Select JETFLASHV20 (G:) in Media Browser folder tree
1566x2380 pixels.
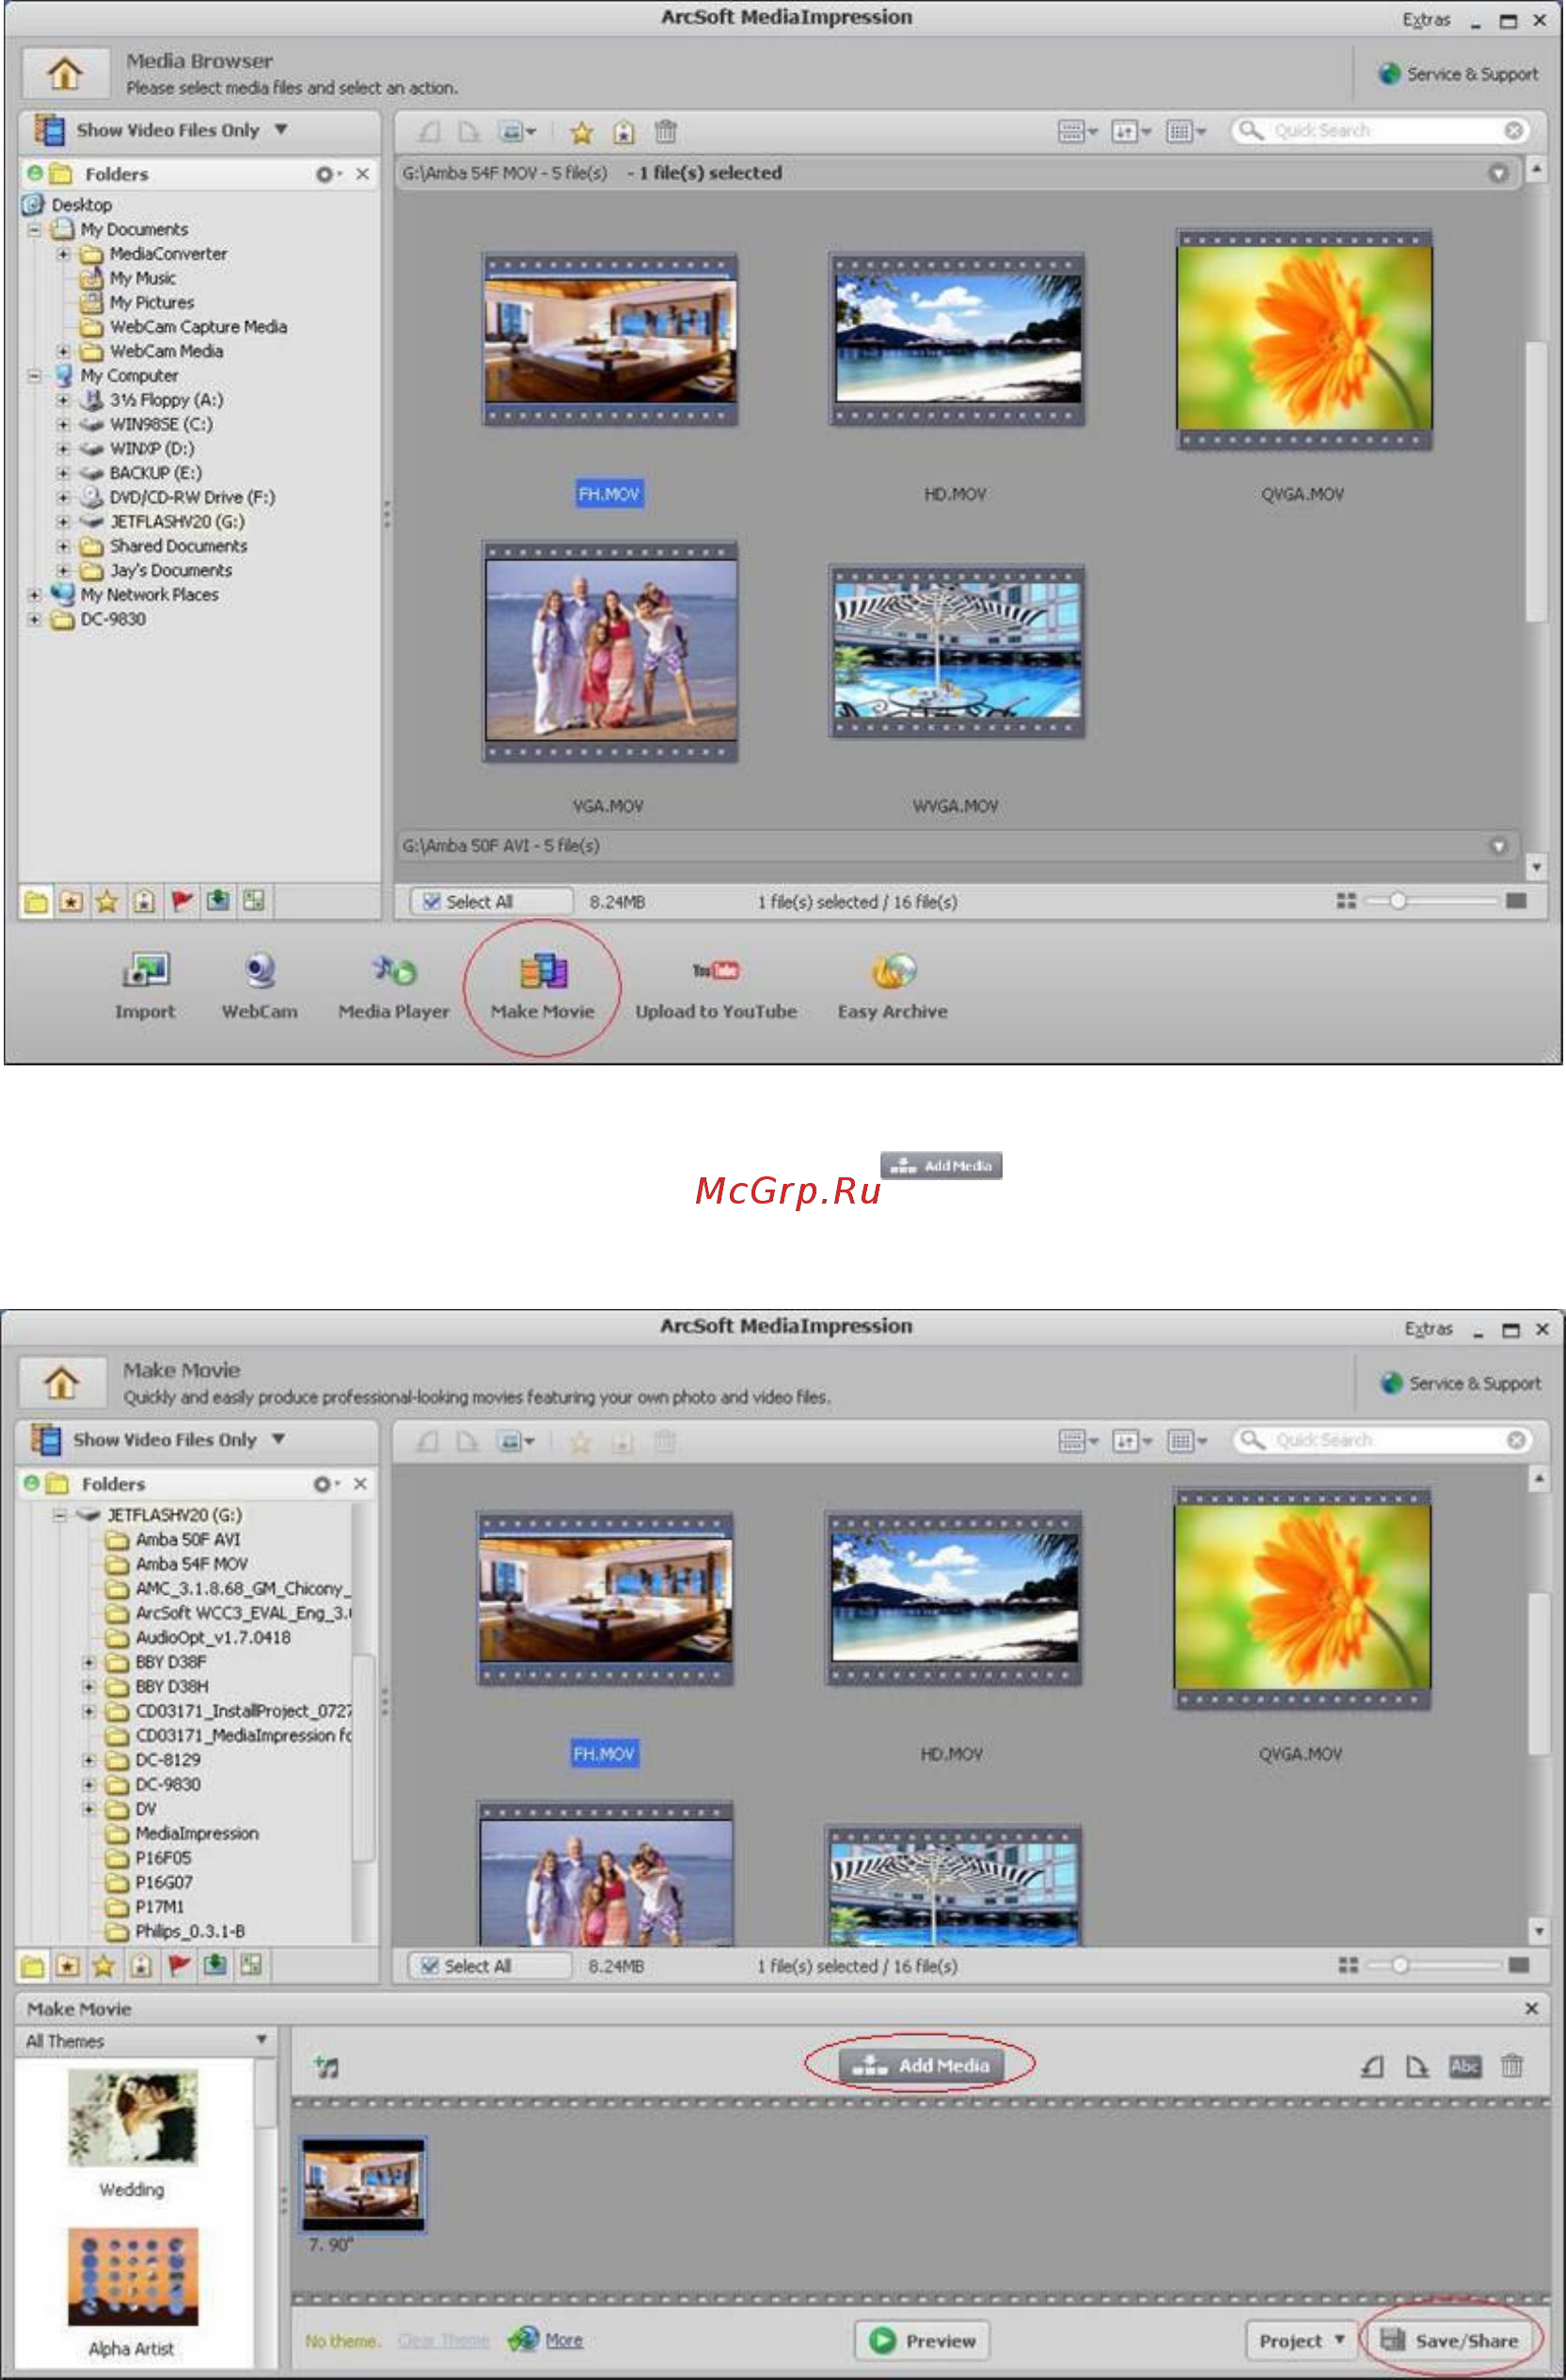pyautogui.click(x=177, y=522)
